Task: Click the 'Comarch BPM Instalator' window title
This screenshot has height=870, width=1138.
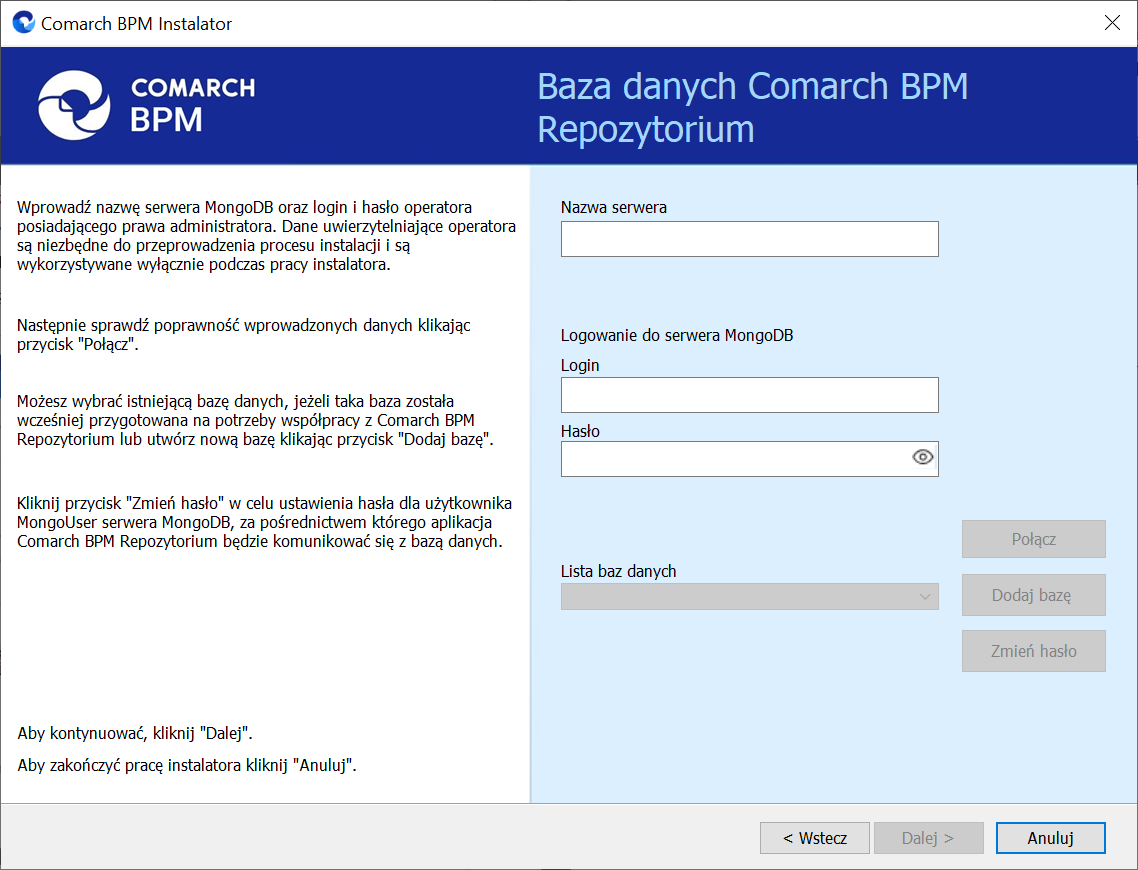Action: [136, 24]
